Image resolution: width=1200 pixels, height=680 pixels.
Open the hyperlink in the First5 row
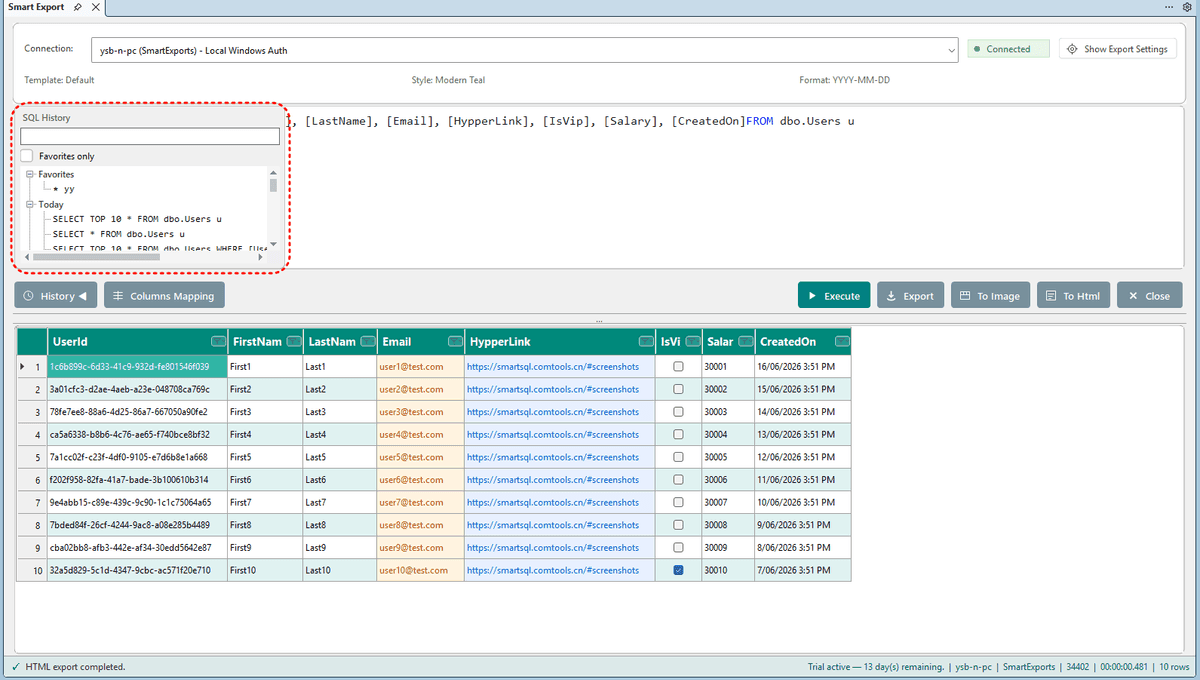(x=554, y=457)
